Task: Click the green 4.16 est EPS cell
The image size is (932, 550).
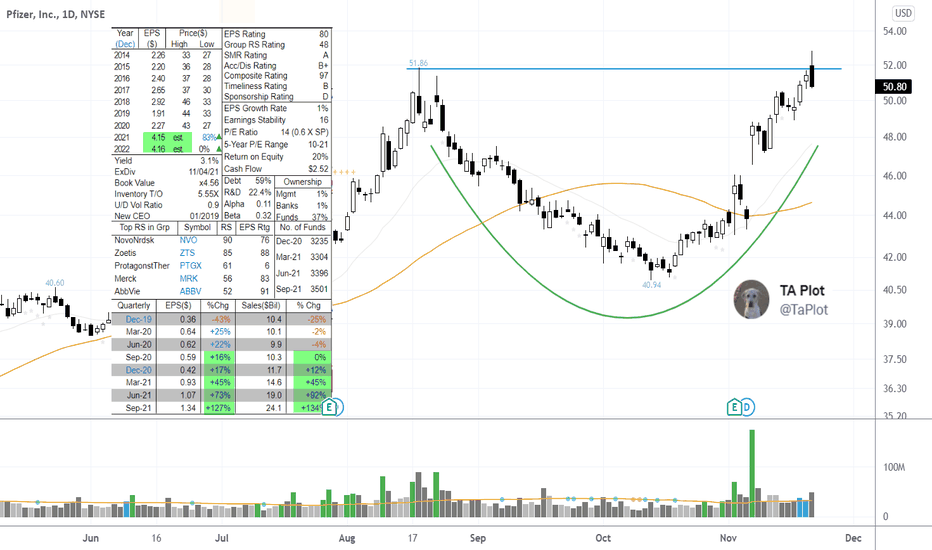Action: click(167, 149)
